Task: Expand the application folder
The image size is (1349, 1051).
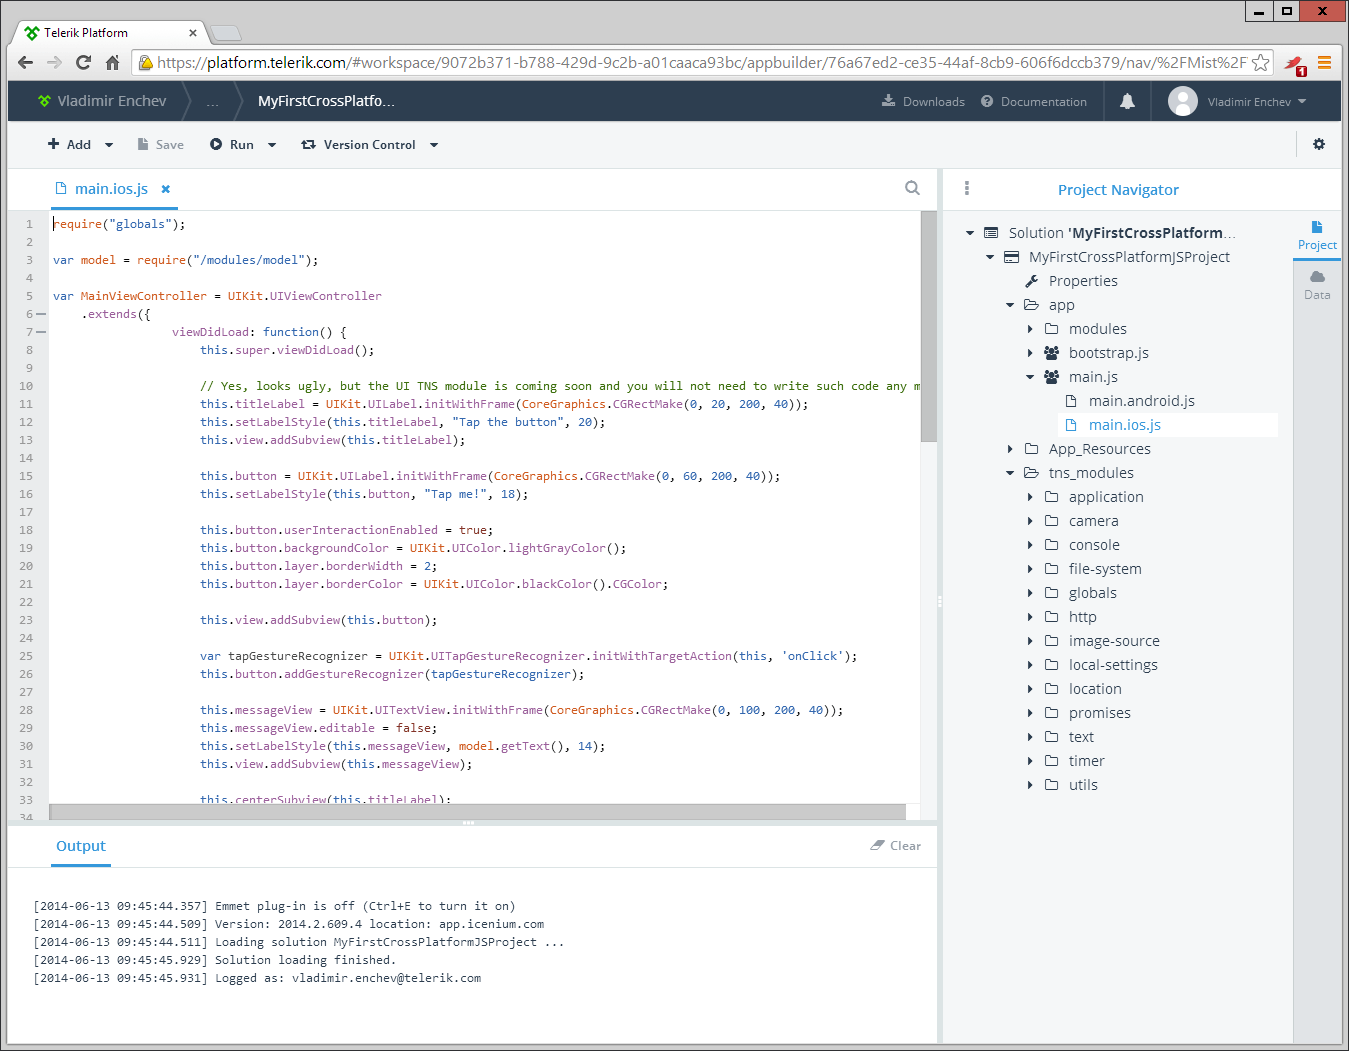Action: [1030, 497]
